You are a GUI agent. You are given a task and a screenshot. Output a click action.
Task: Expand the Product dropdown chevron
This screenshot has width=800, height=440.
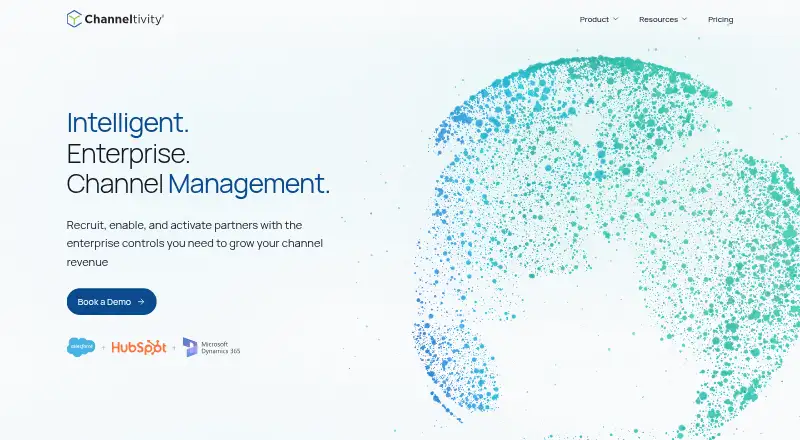(x=615, y=19)
